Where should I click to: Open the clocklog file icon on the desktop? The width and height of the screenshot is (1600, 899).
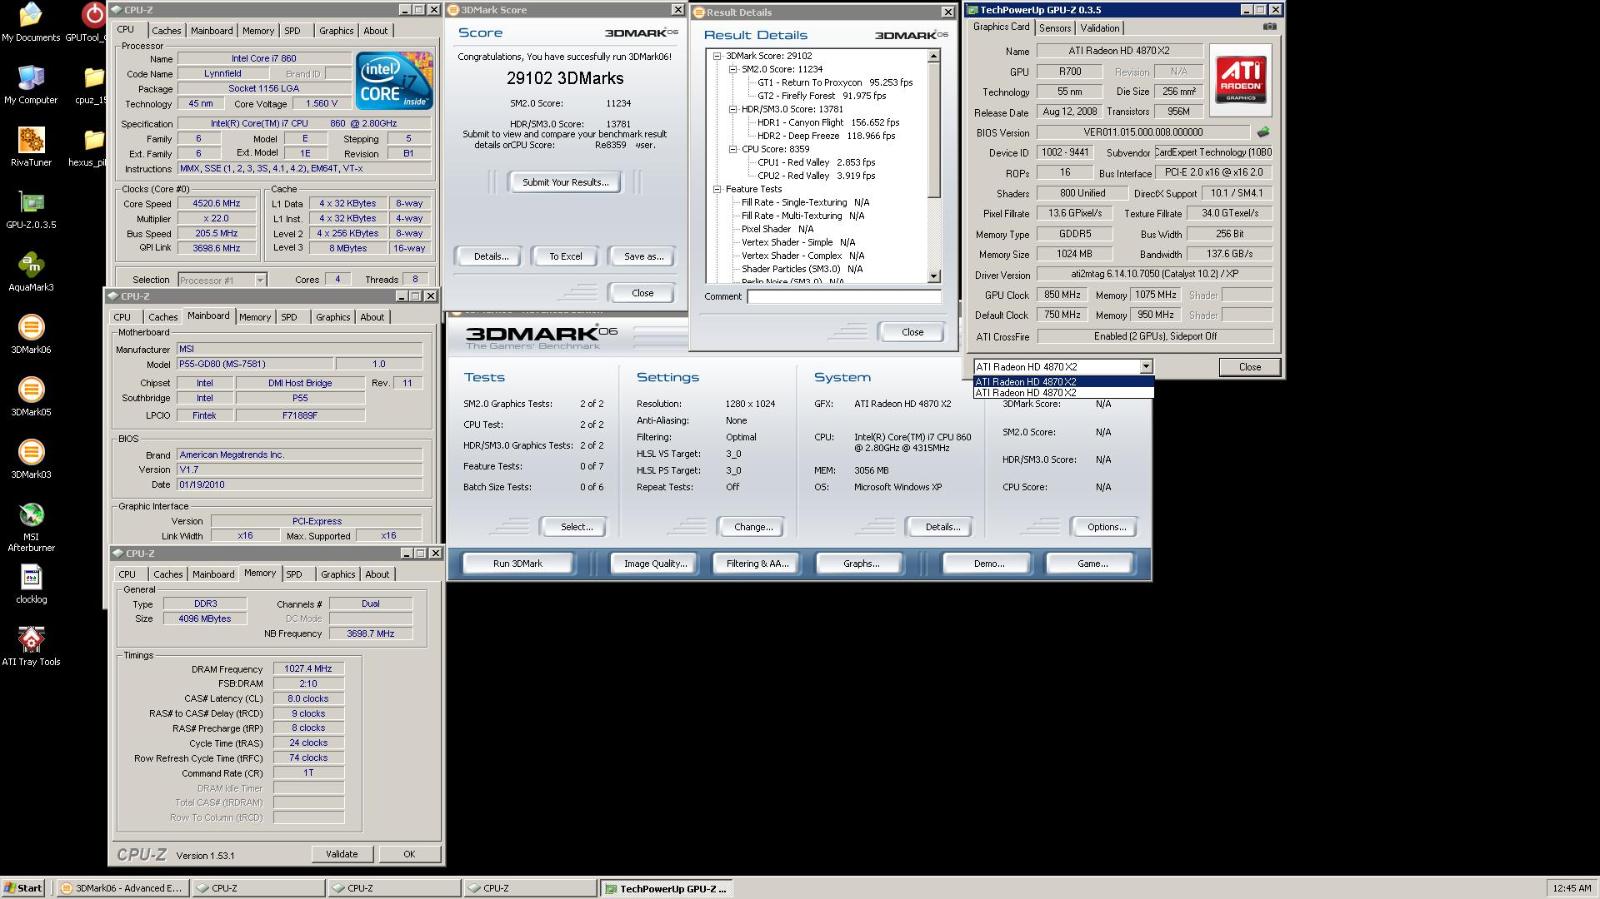pos(31,584)
